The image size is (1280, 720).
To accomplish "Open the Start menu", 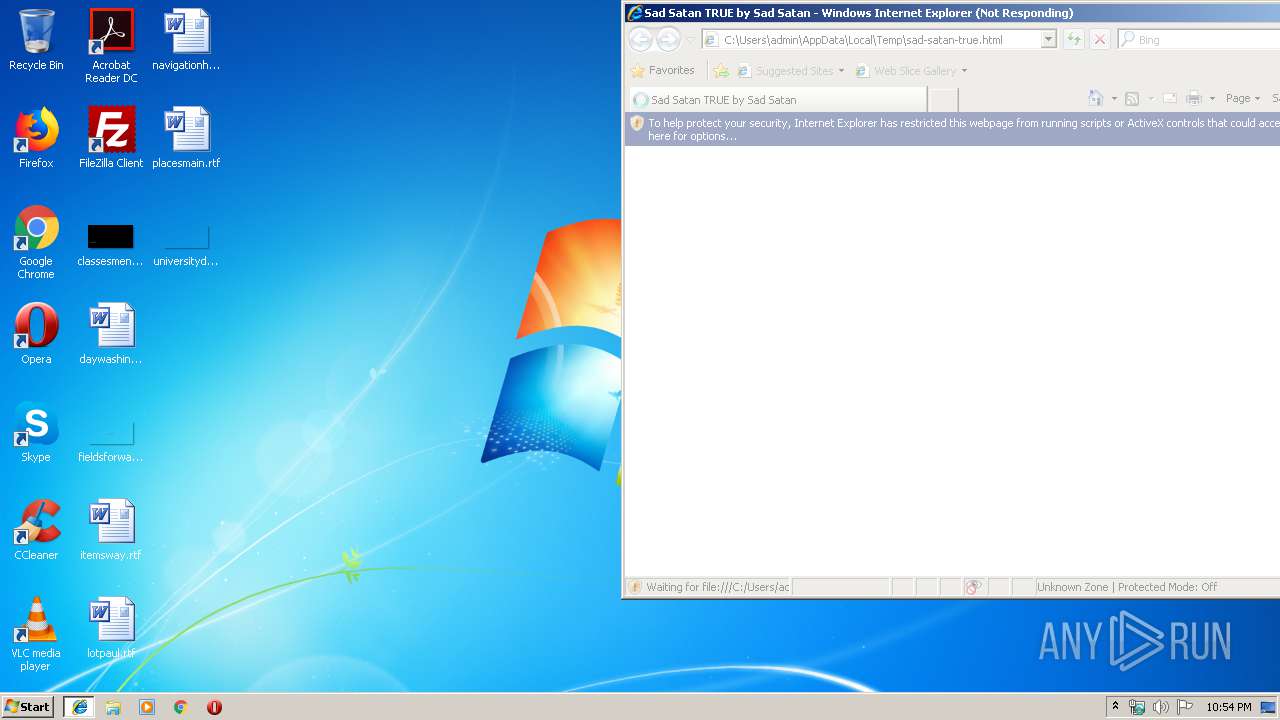I will (28, 707).
